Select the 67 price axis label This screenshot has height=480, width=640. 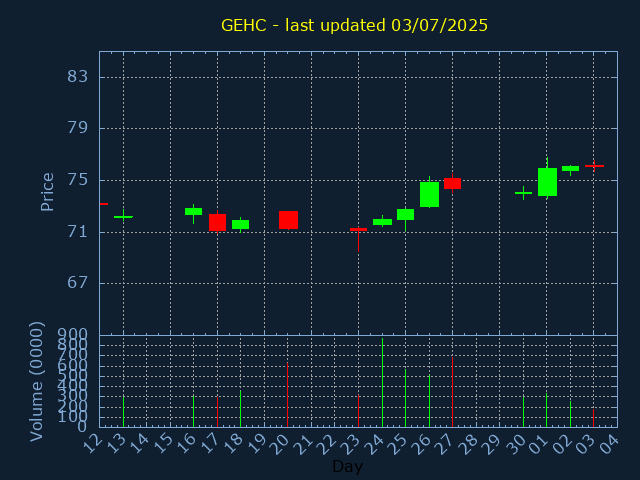click(78, 282)
